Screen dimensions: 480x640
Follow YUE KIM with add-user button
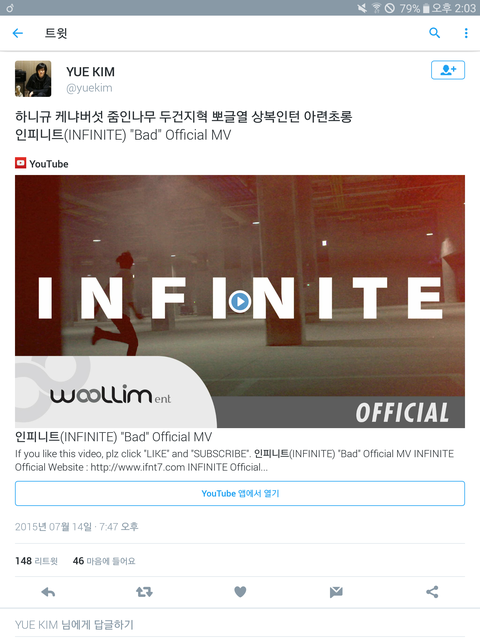(448, 70)
